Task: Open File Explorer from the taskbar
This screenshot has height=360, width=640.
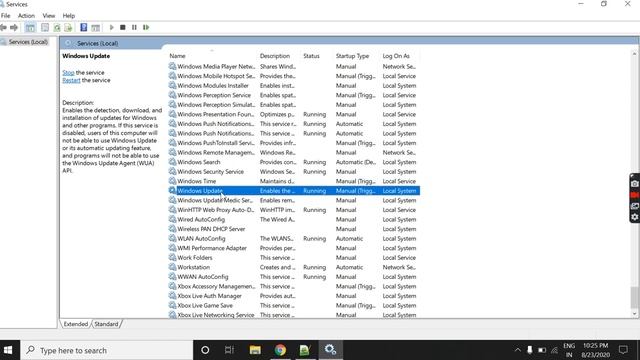Action: tap(255, 350)
